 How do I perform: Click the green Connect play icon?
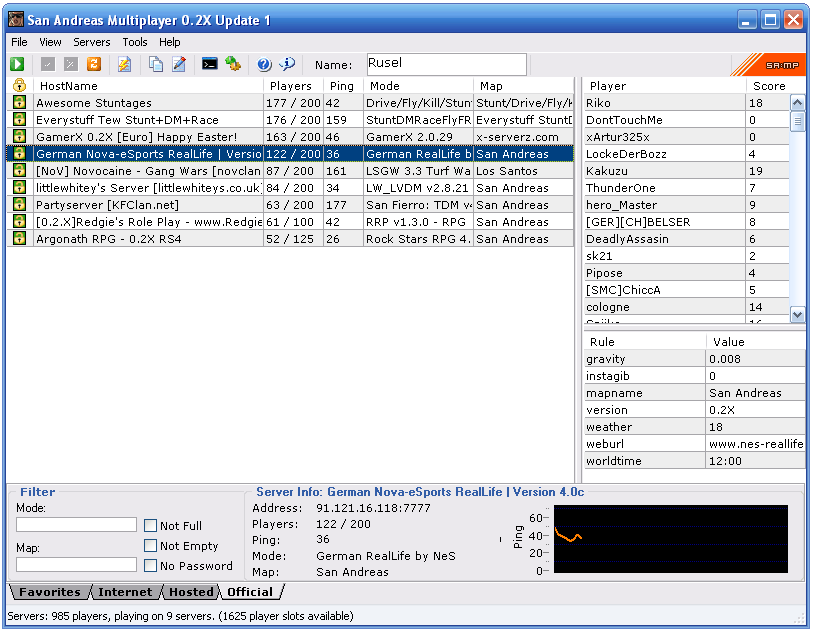click(x=17, y=64)
